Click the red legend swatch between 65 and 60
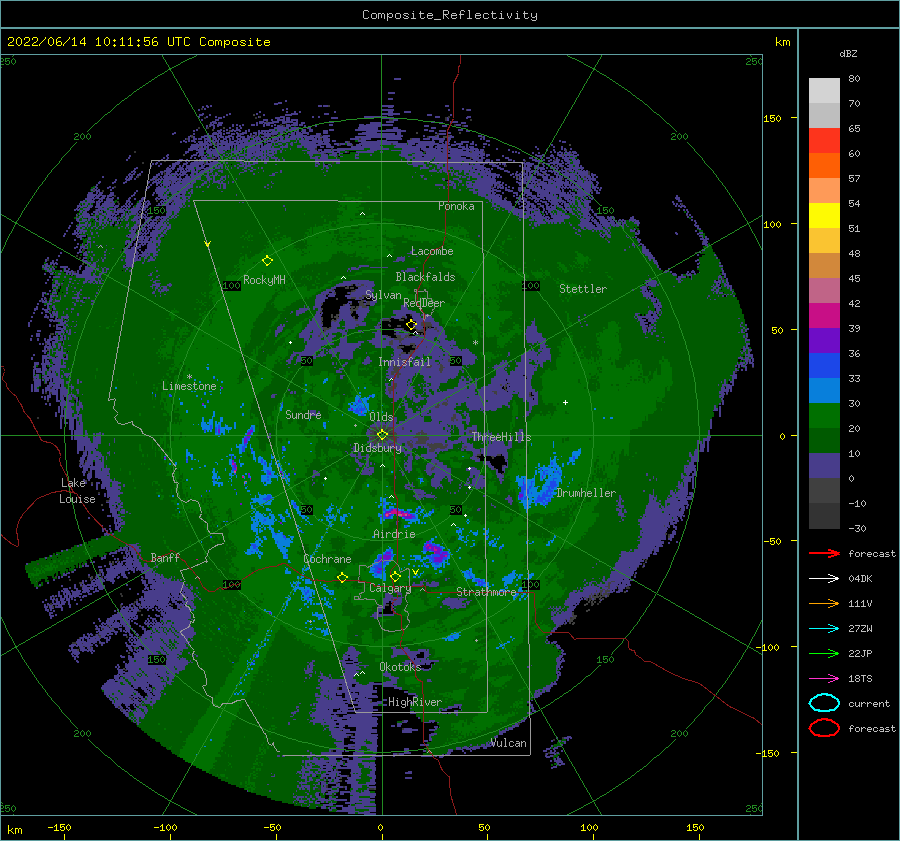The image size is (900, 841). [824, 141]
